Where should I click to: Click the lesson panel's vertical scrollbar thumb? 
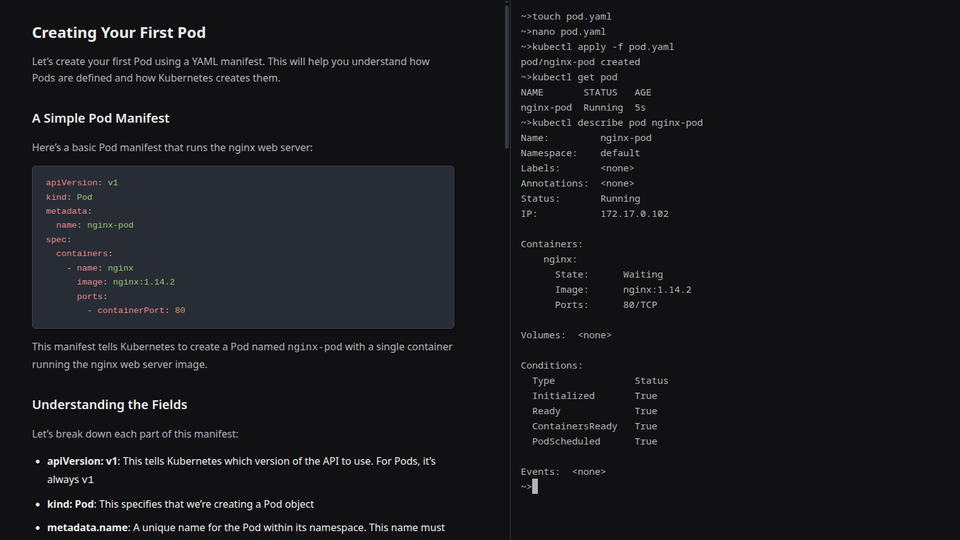[x=504, y=75]
